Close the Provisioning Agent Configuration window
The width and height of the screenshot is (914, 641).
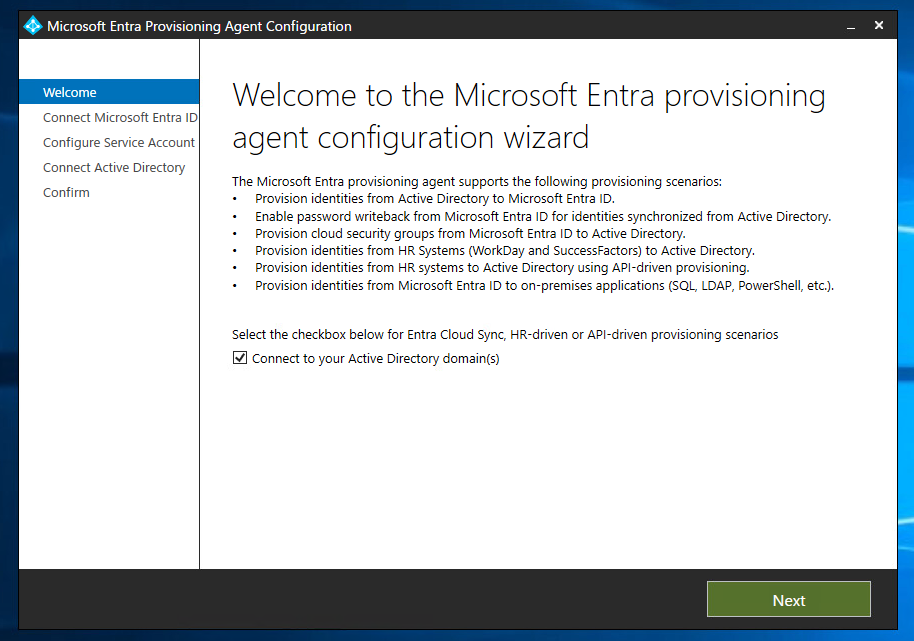click(879, 25)
